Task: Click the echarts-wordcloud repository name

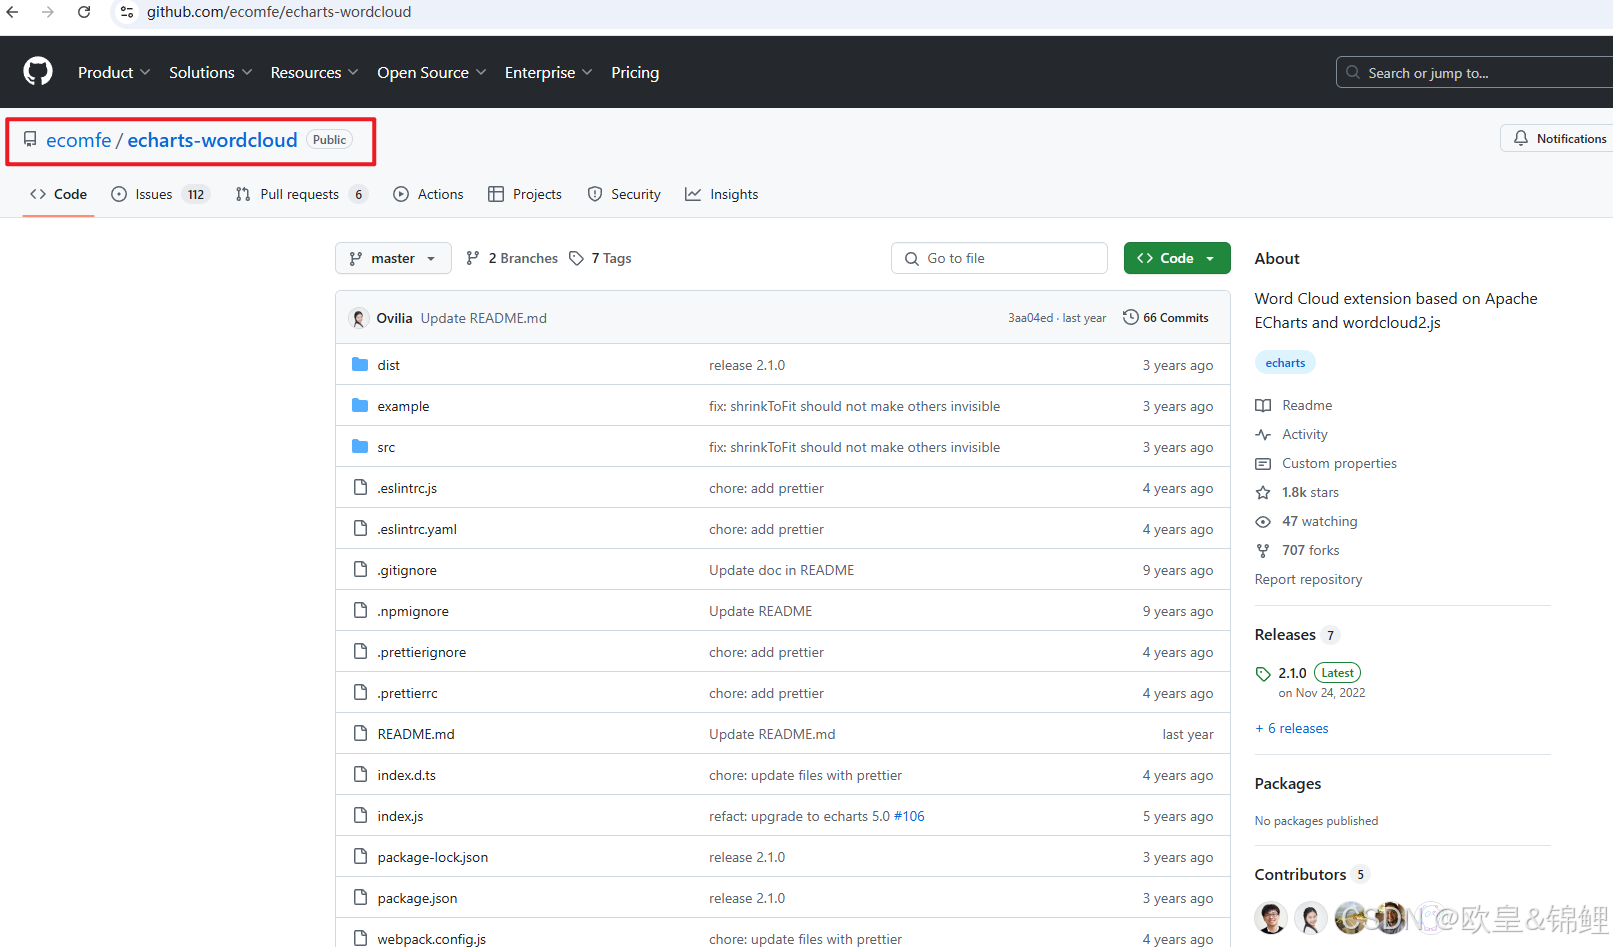Action: (212, 140)
